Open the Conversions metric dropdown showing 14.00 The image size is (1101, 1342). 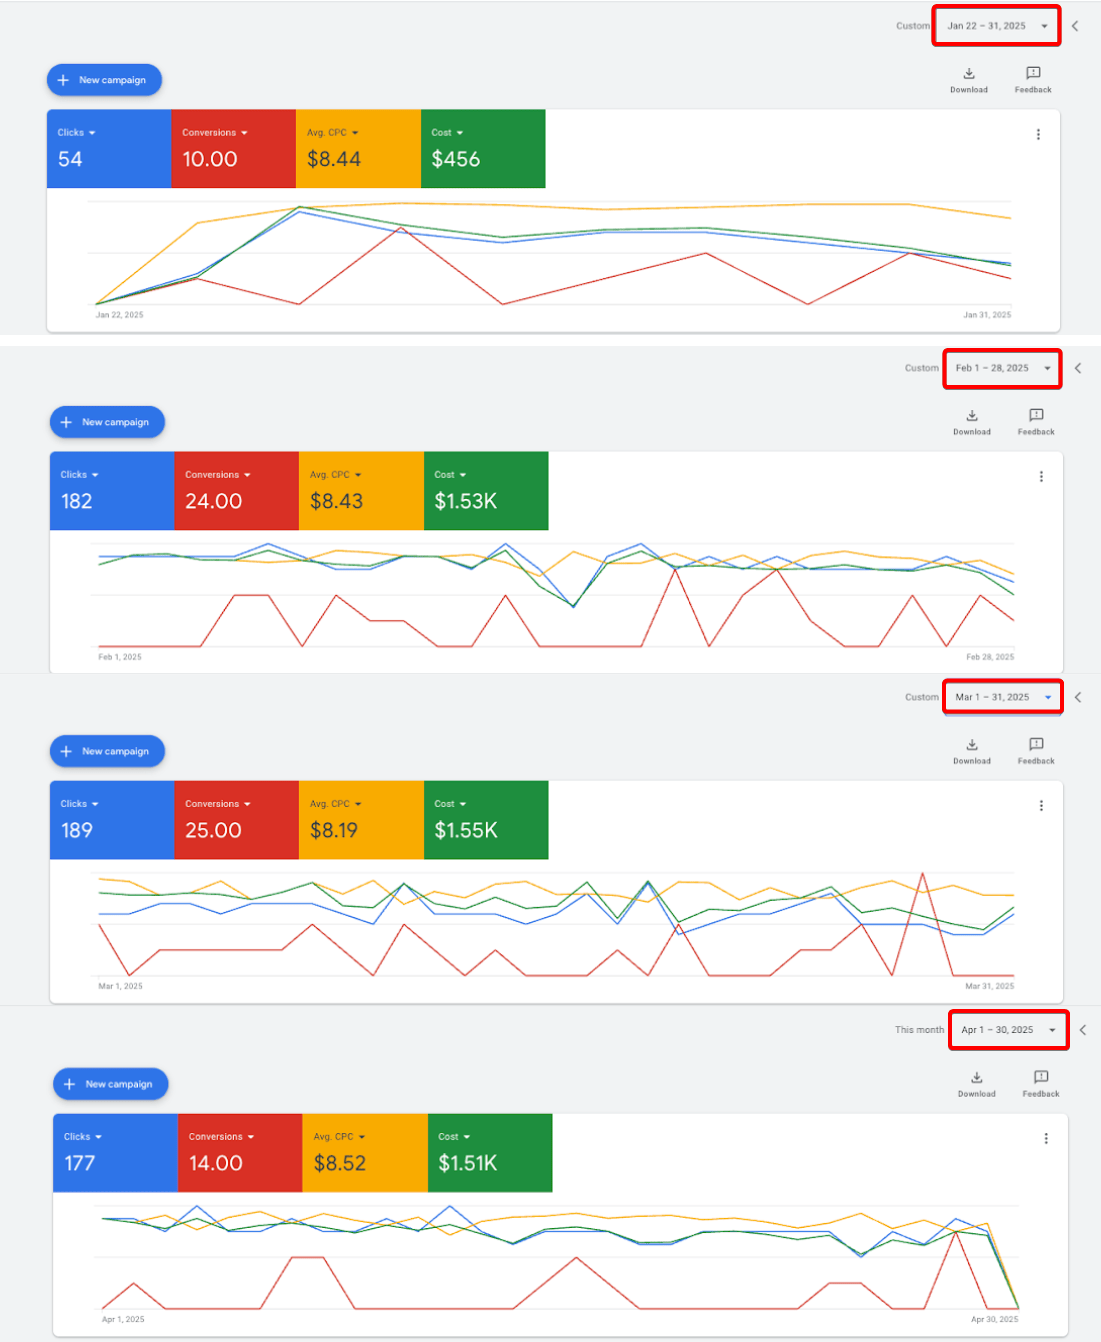coord(222,1137)
